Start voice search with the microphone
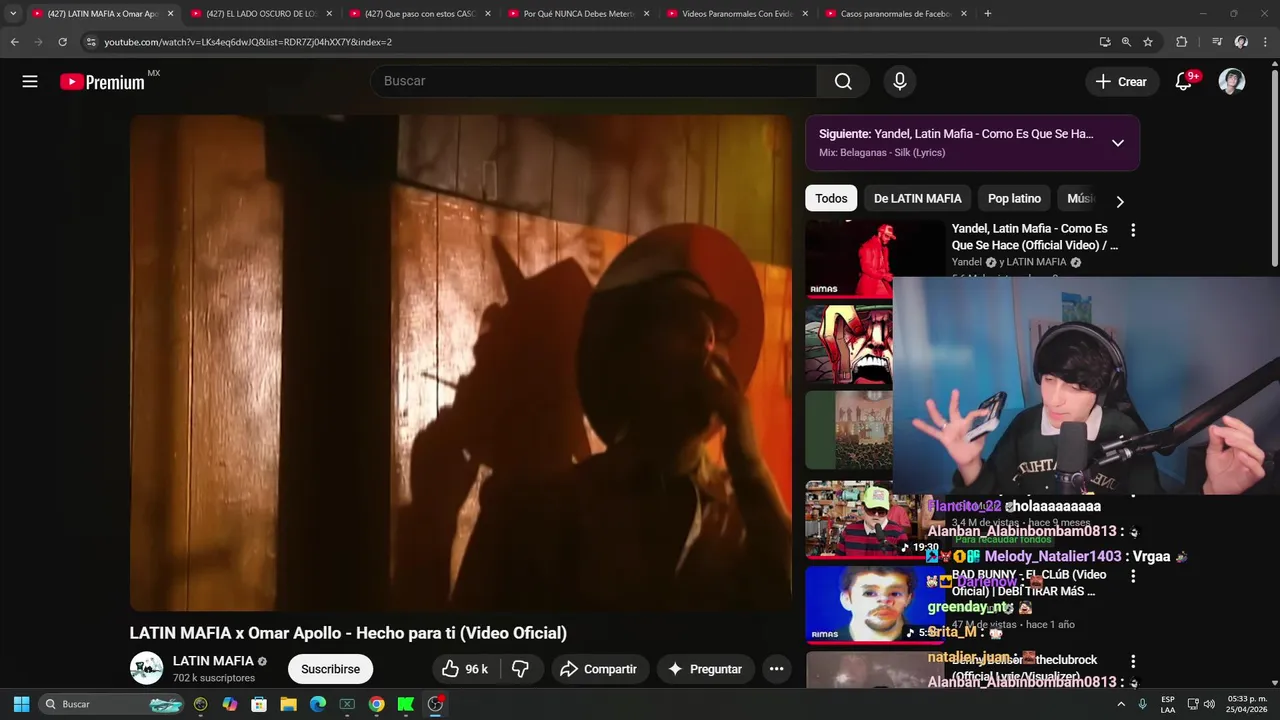Viewport: 1280px width, 720px height. point(900,82)
